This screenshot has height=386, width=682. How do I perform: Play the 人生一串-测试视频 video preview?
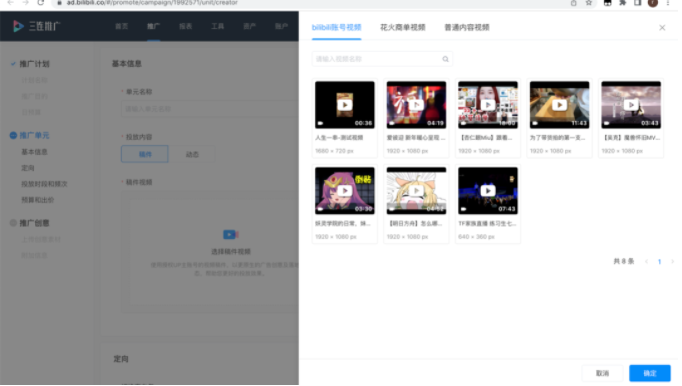click(x=345, y=105)
